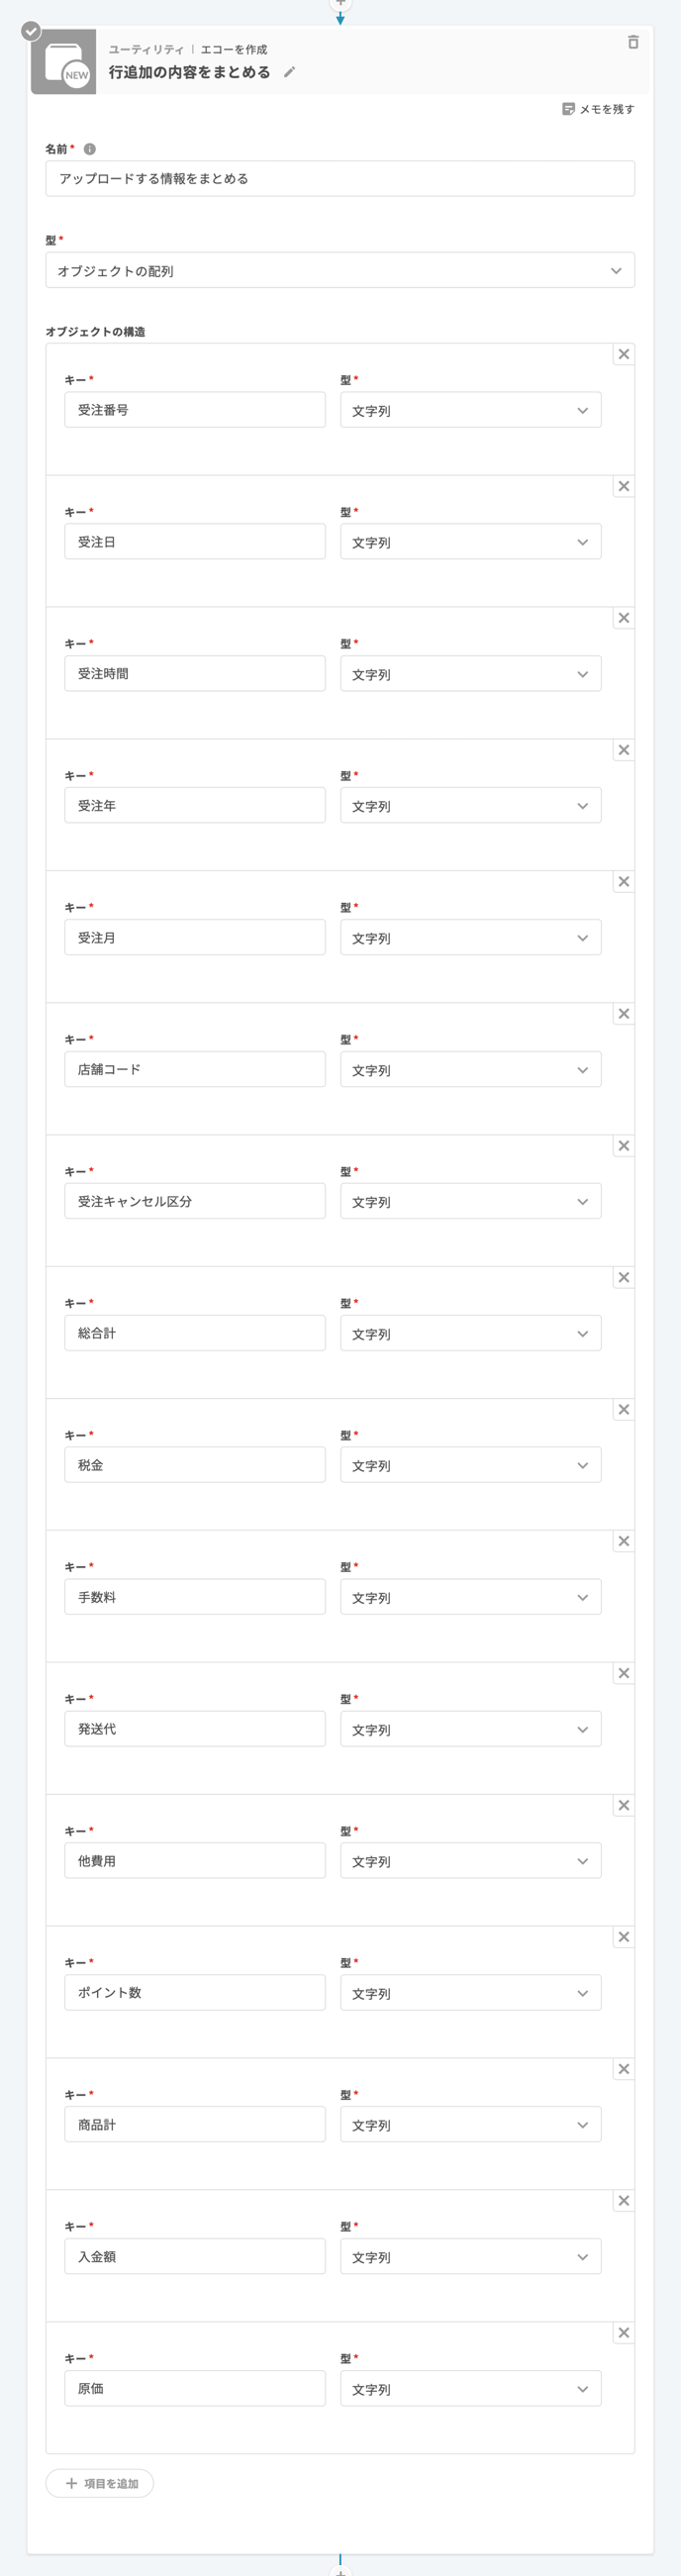Click the info icon next to 名前
The height and width of the screenshot is (2576, 681).
[x=90, y=149]
